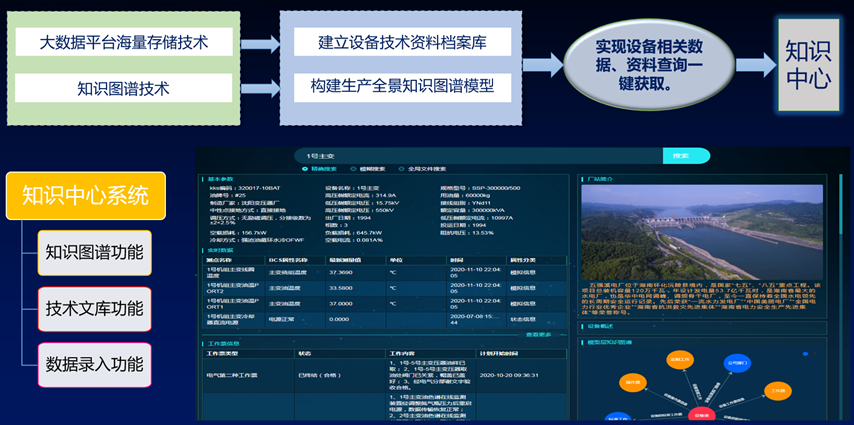Open the 知识图谱功能 menu item

point(94,252)
